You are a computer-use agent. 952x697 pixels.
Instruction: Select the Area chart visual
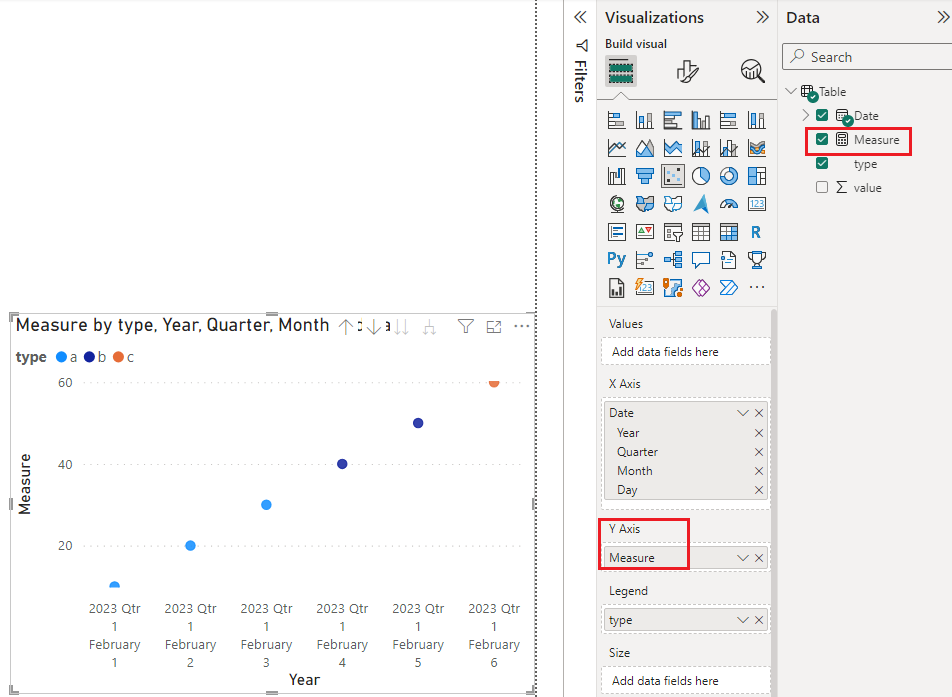tap(644, 148)
